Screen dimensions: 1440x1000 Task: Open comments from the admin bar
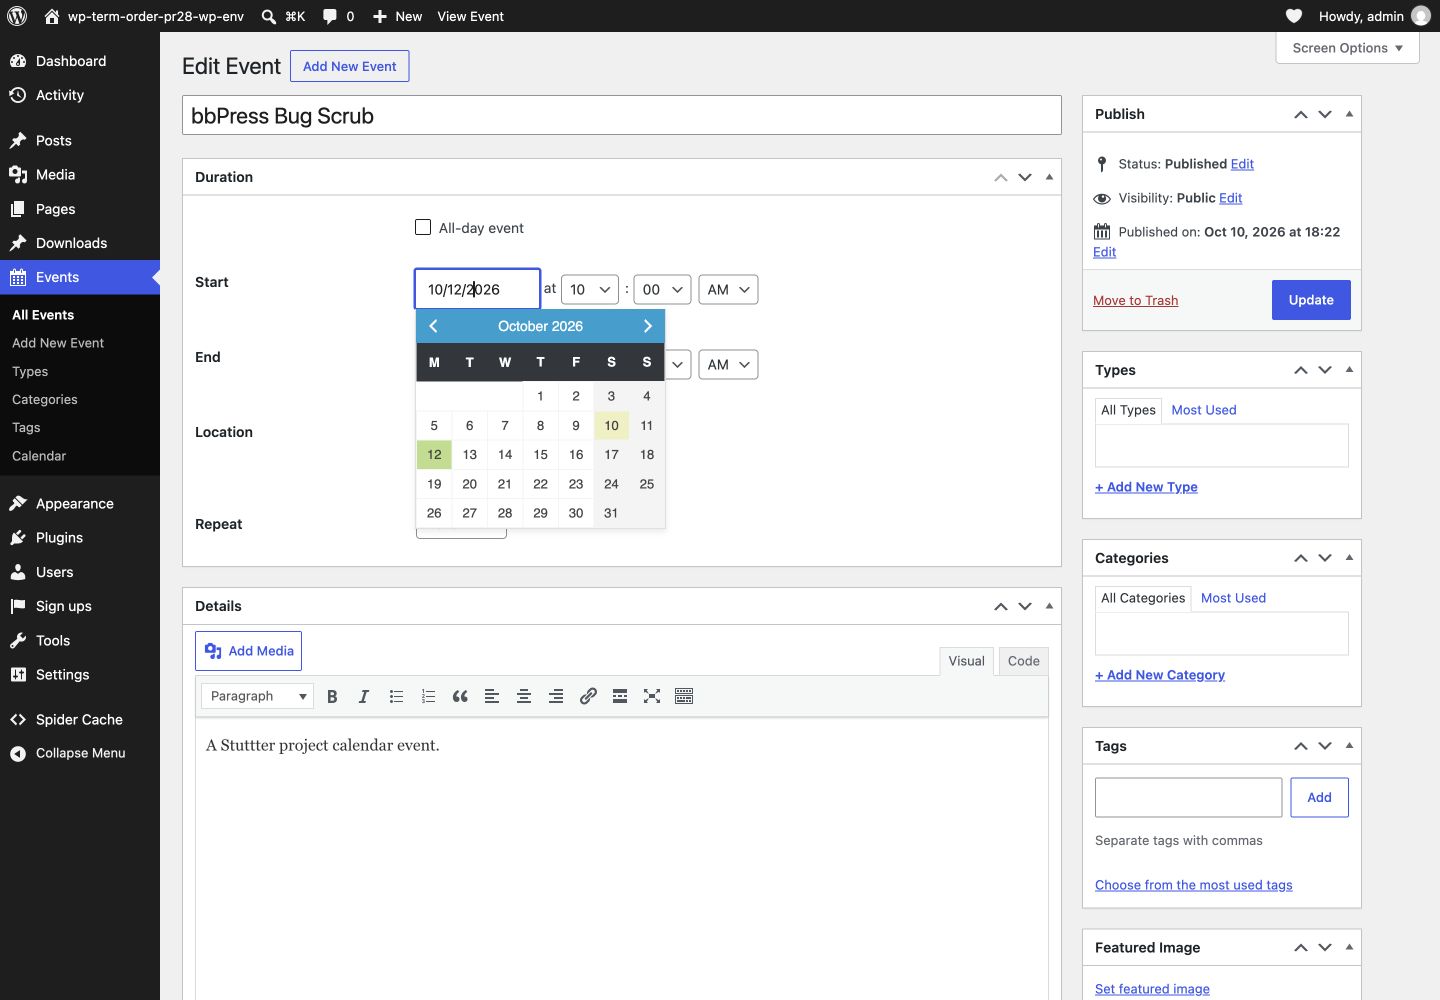point(338,16)
